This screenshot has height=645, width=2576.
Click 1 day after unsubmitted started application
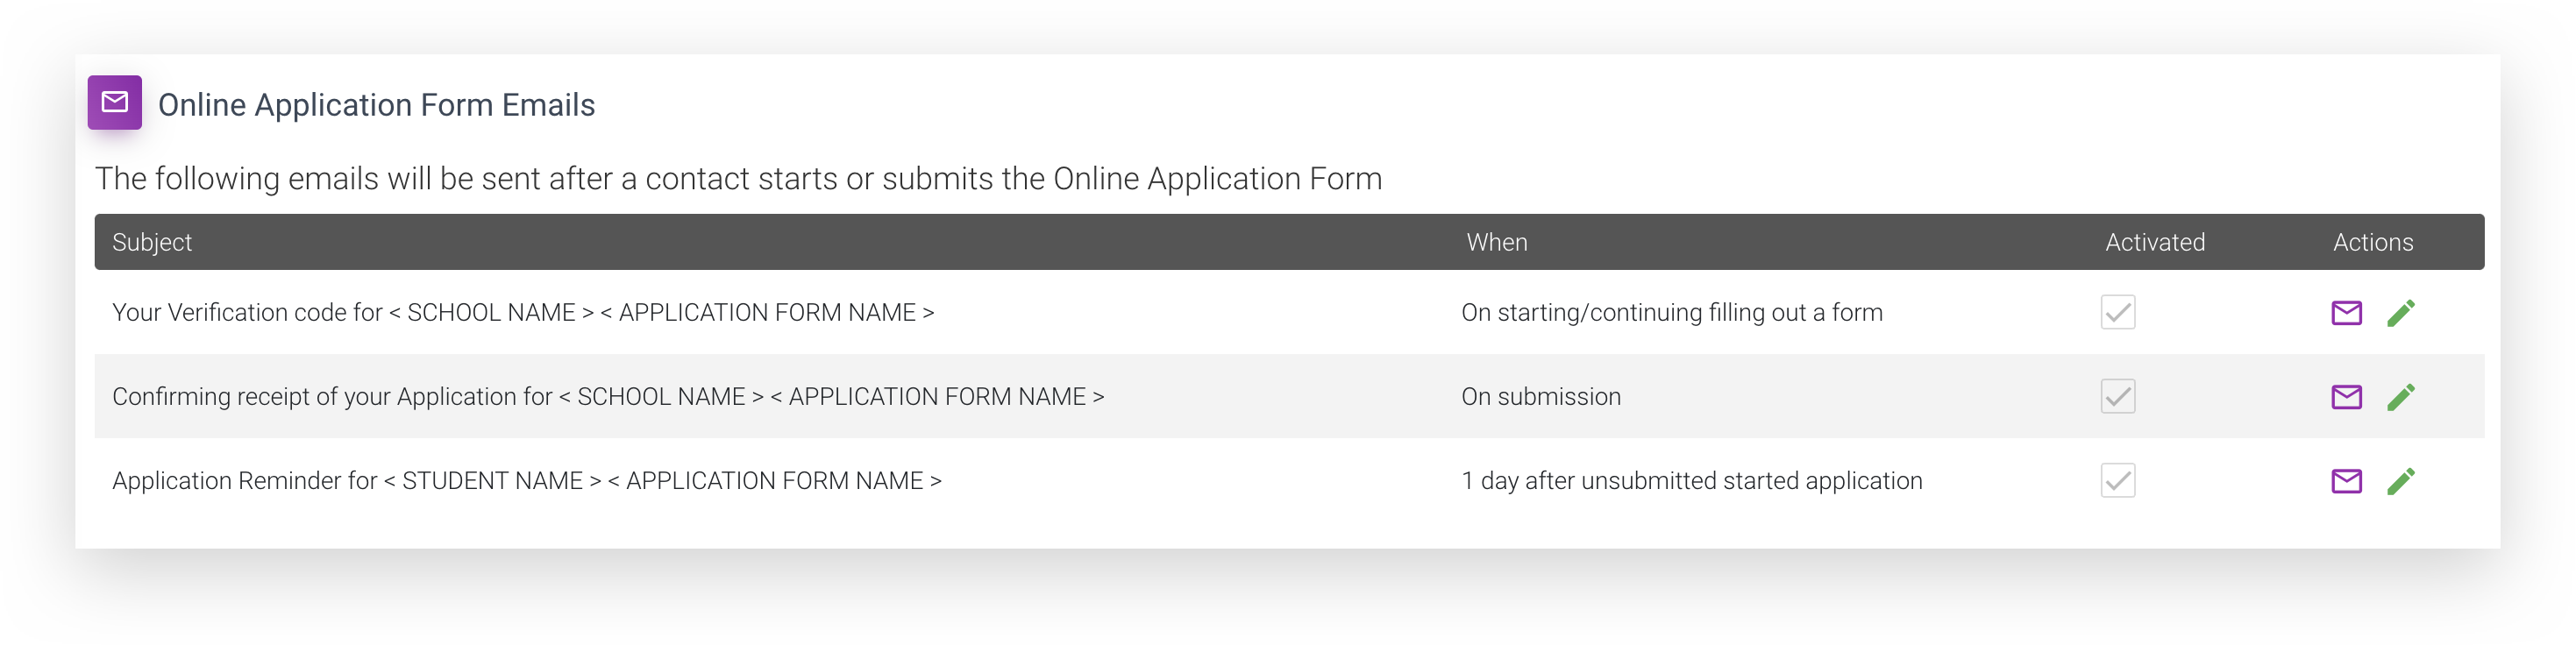pos(1691,480)
